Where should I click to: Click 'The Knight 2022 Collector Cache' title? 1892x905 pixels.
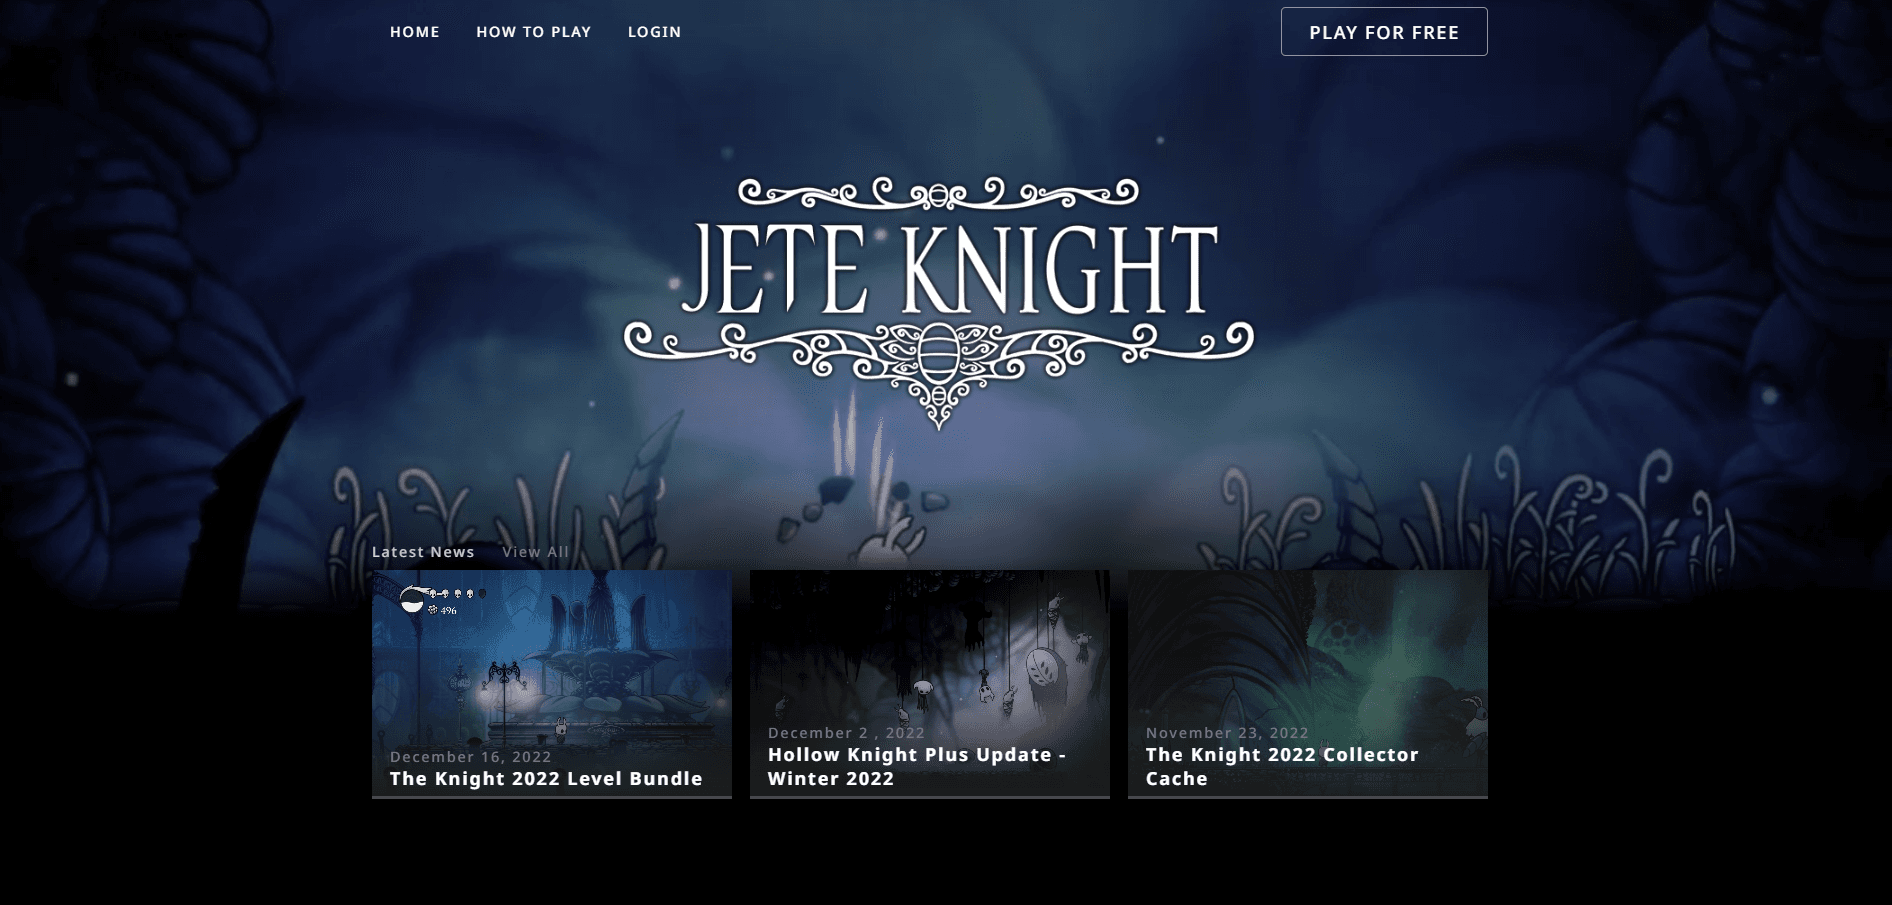coord(1282,767)
